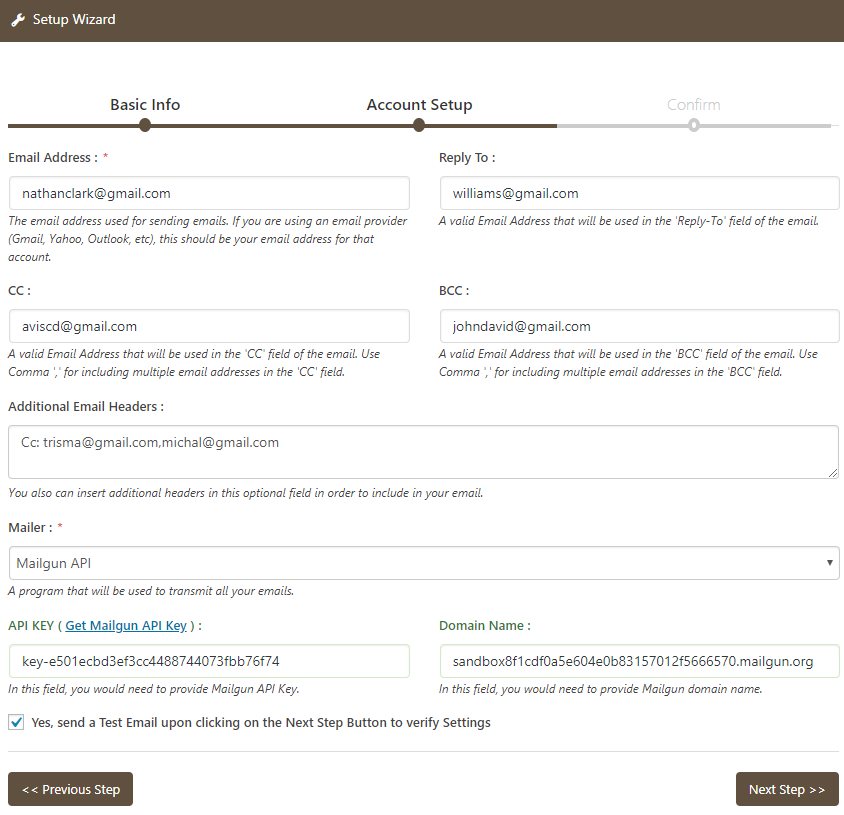Open the Mailer dropdown showing Mailgun API
This screenshot has height=815, width=844.
pos(423,563)
